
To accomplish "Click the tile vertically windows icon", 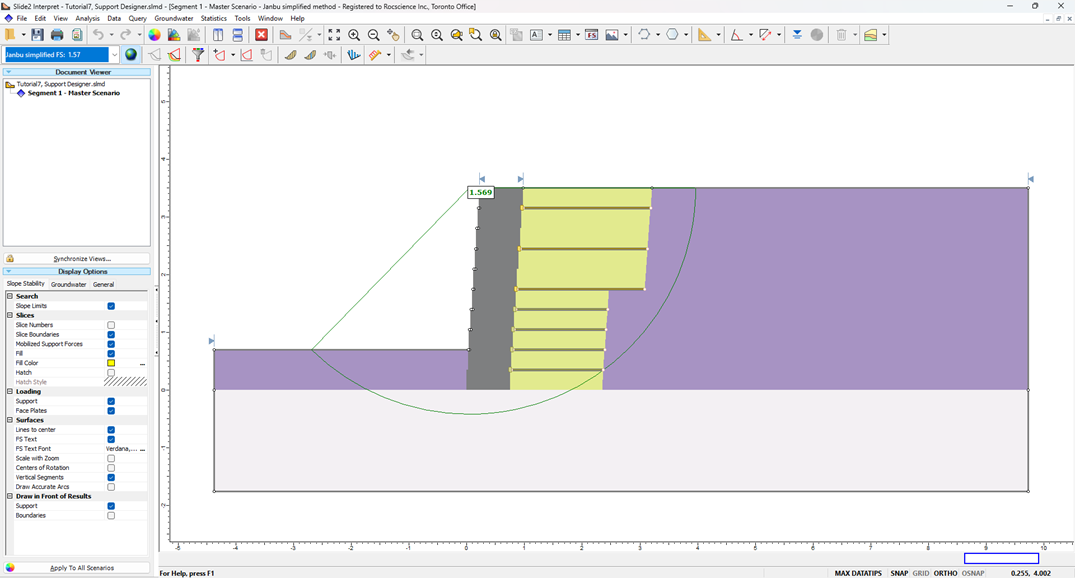I will point(218,35).
